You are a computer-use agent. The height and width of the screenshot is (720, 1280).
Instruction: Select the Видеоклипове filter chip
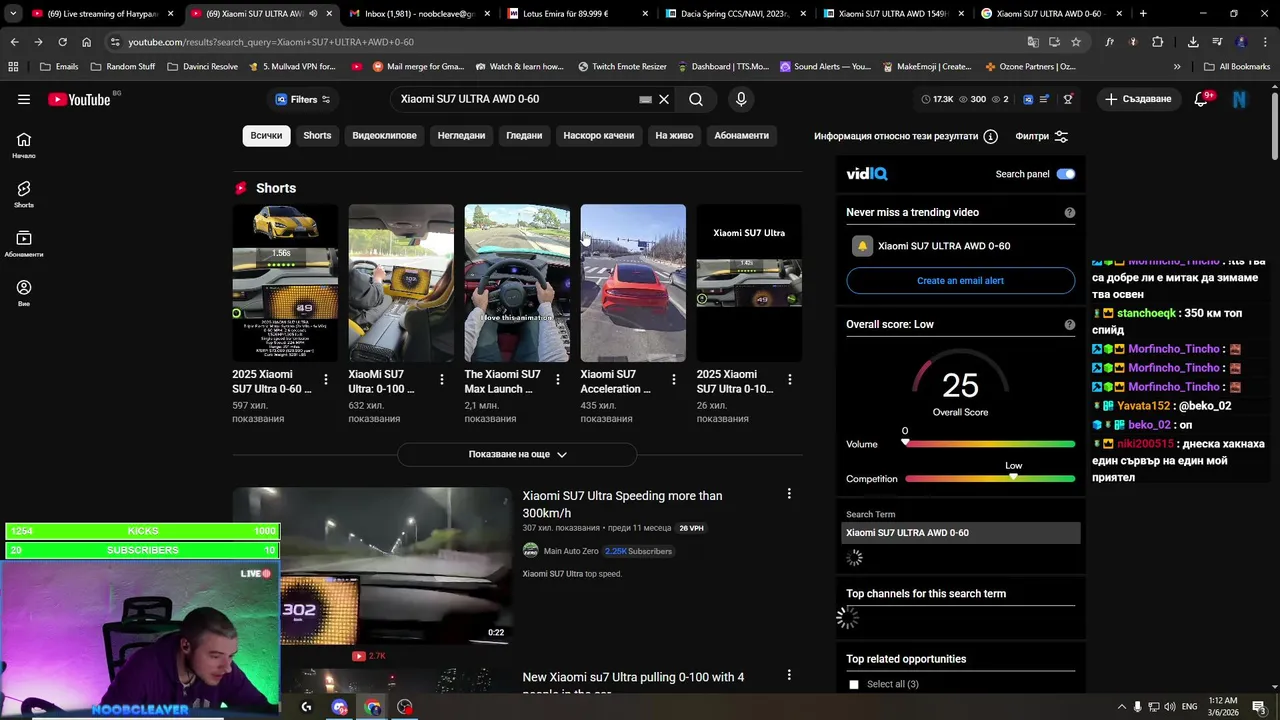(x=384, y=135)
